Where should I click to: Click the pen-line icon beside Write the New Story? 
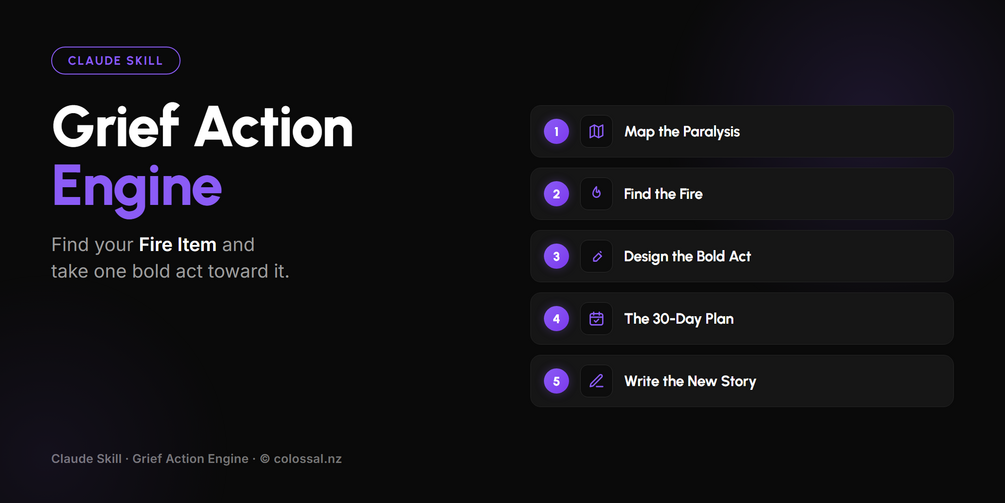[x=596, y=381]
